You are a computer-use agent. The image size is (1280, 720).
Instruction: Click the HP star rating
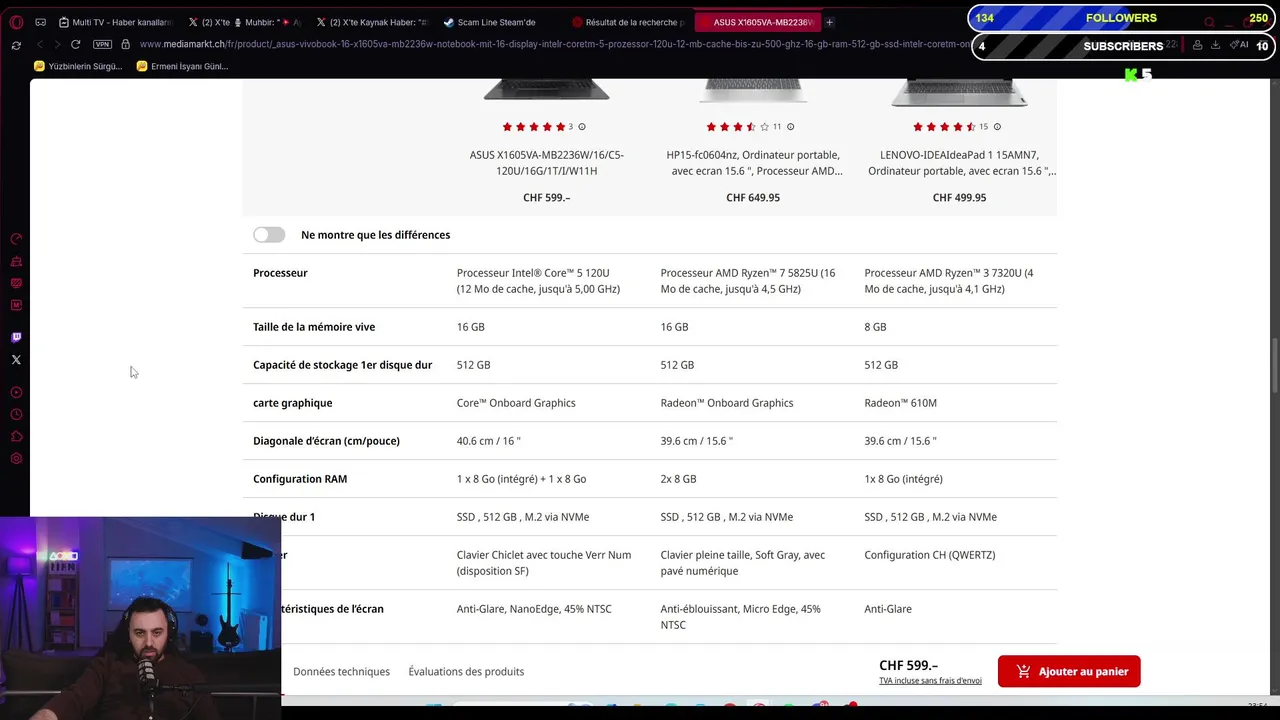point(737,127)
